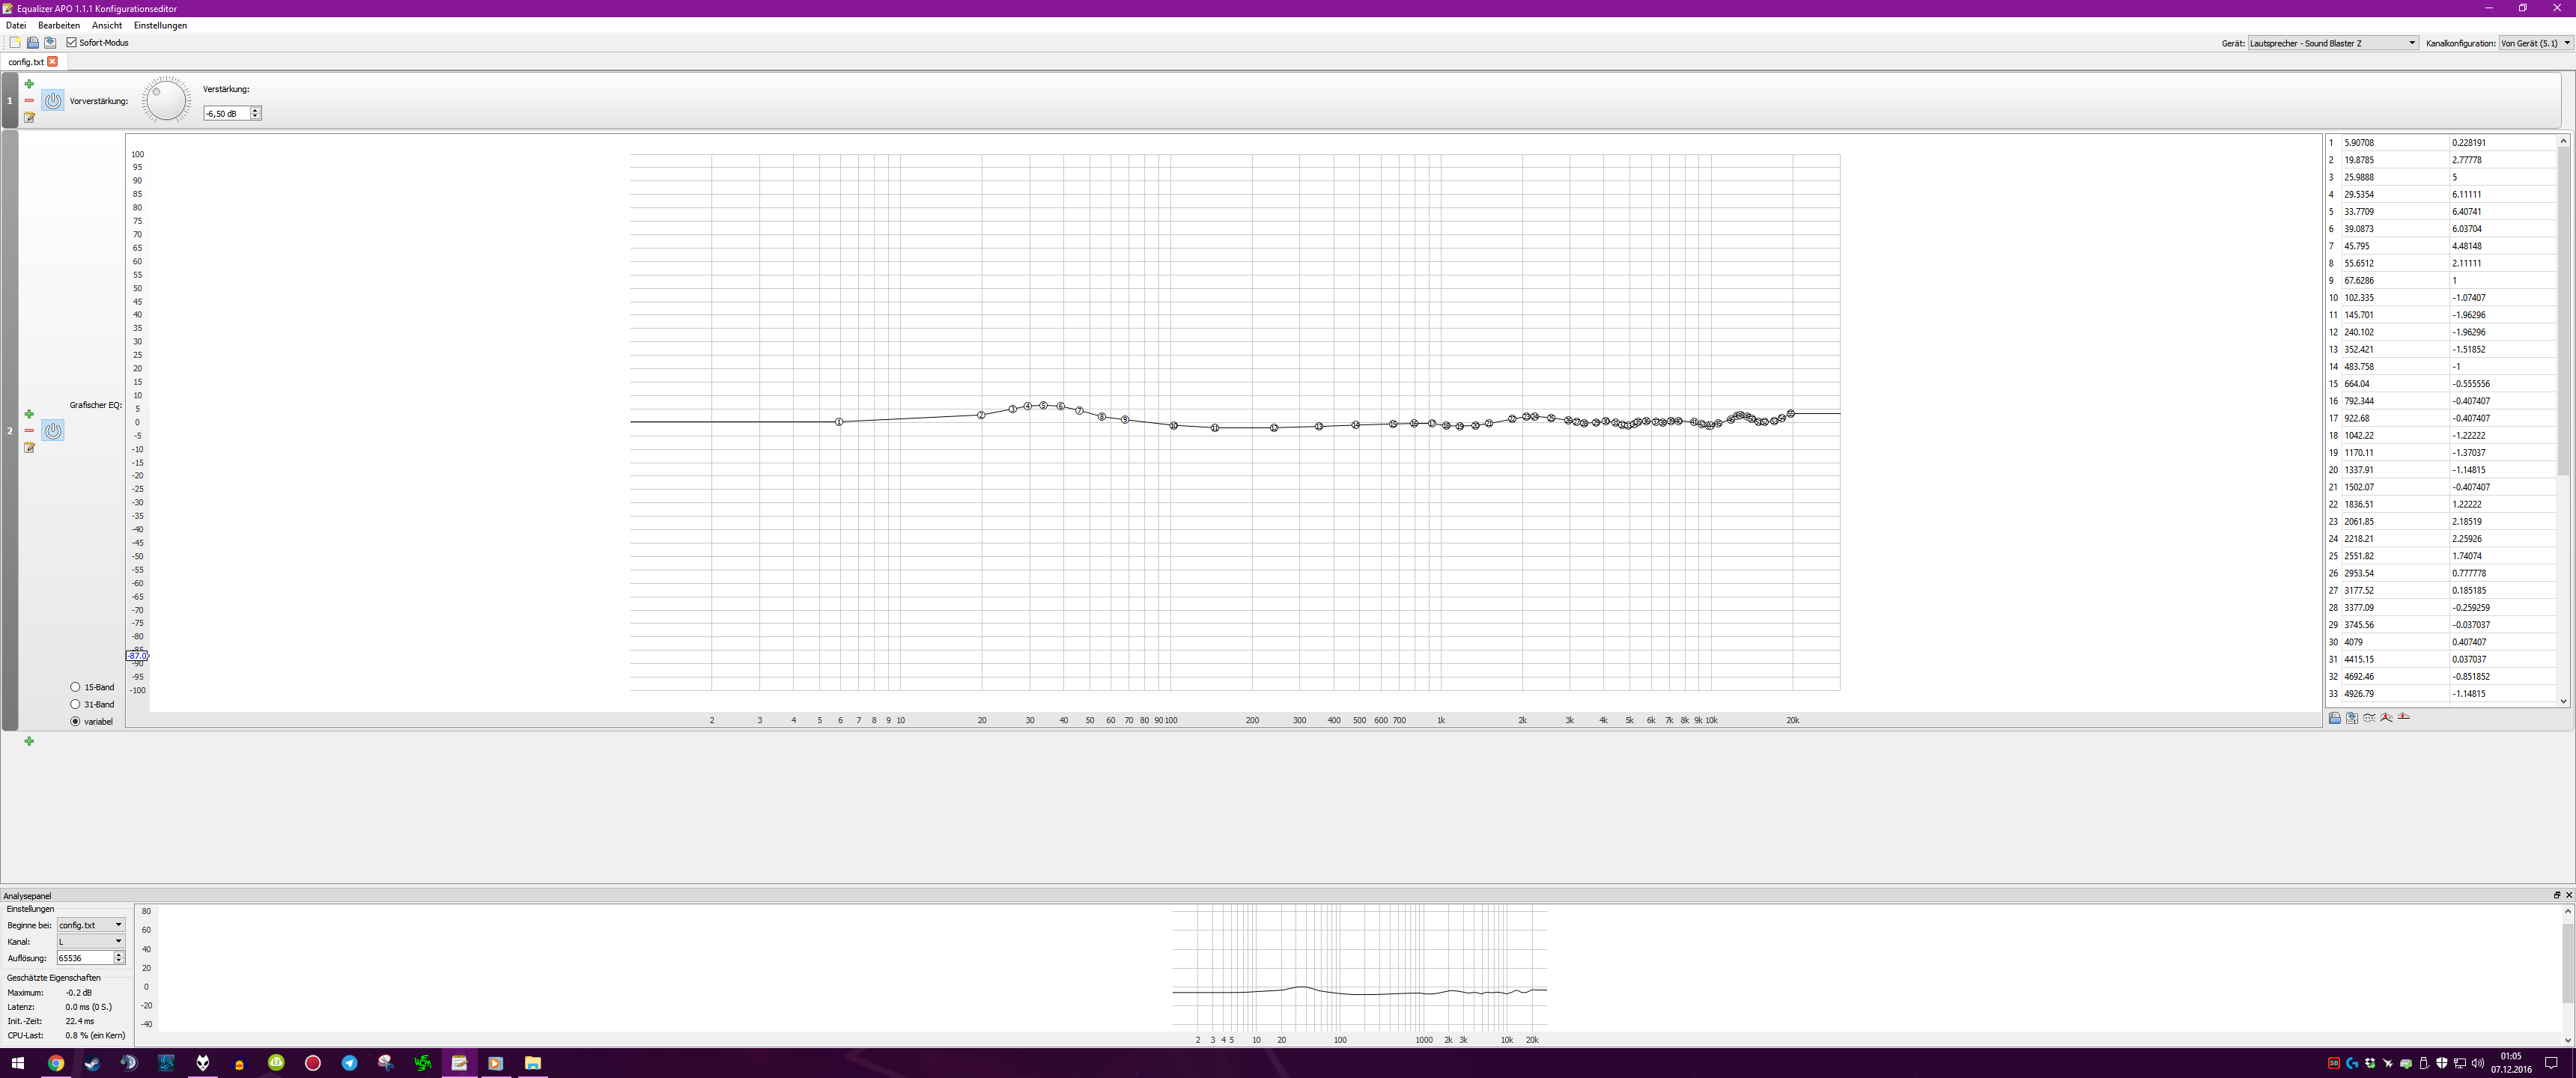The height and width of the screenshot is (1078, 2576).
Task: Click the normalize response icon below table
Action: point(2386,718)
